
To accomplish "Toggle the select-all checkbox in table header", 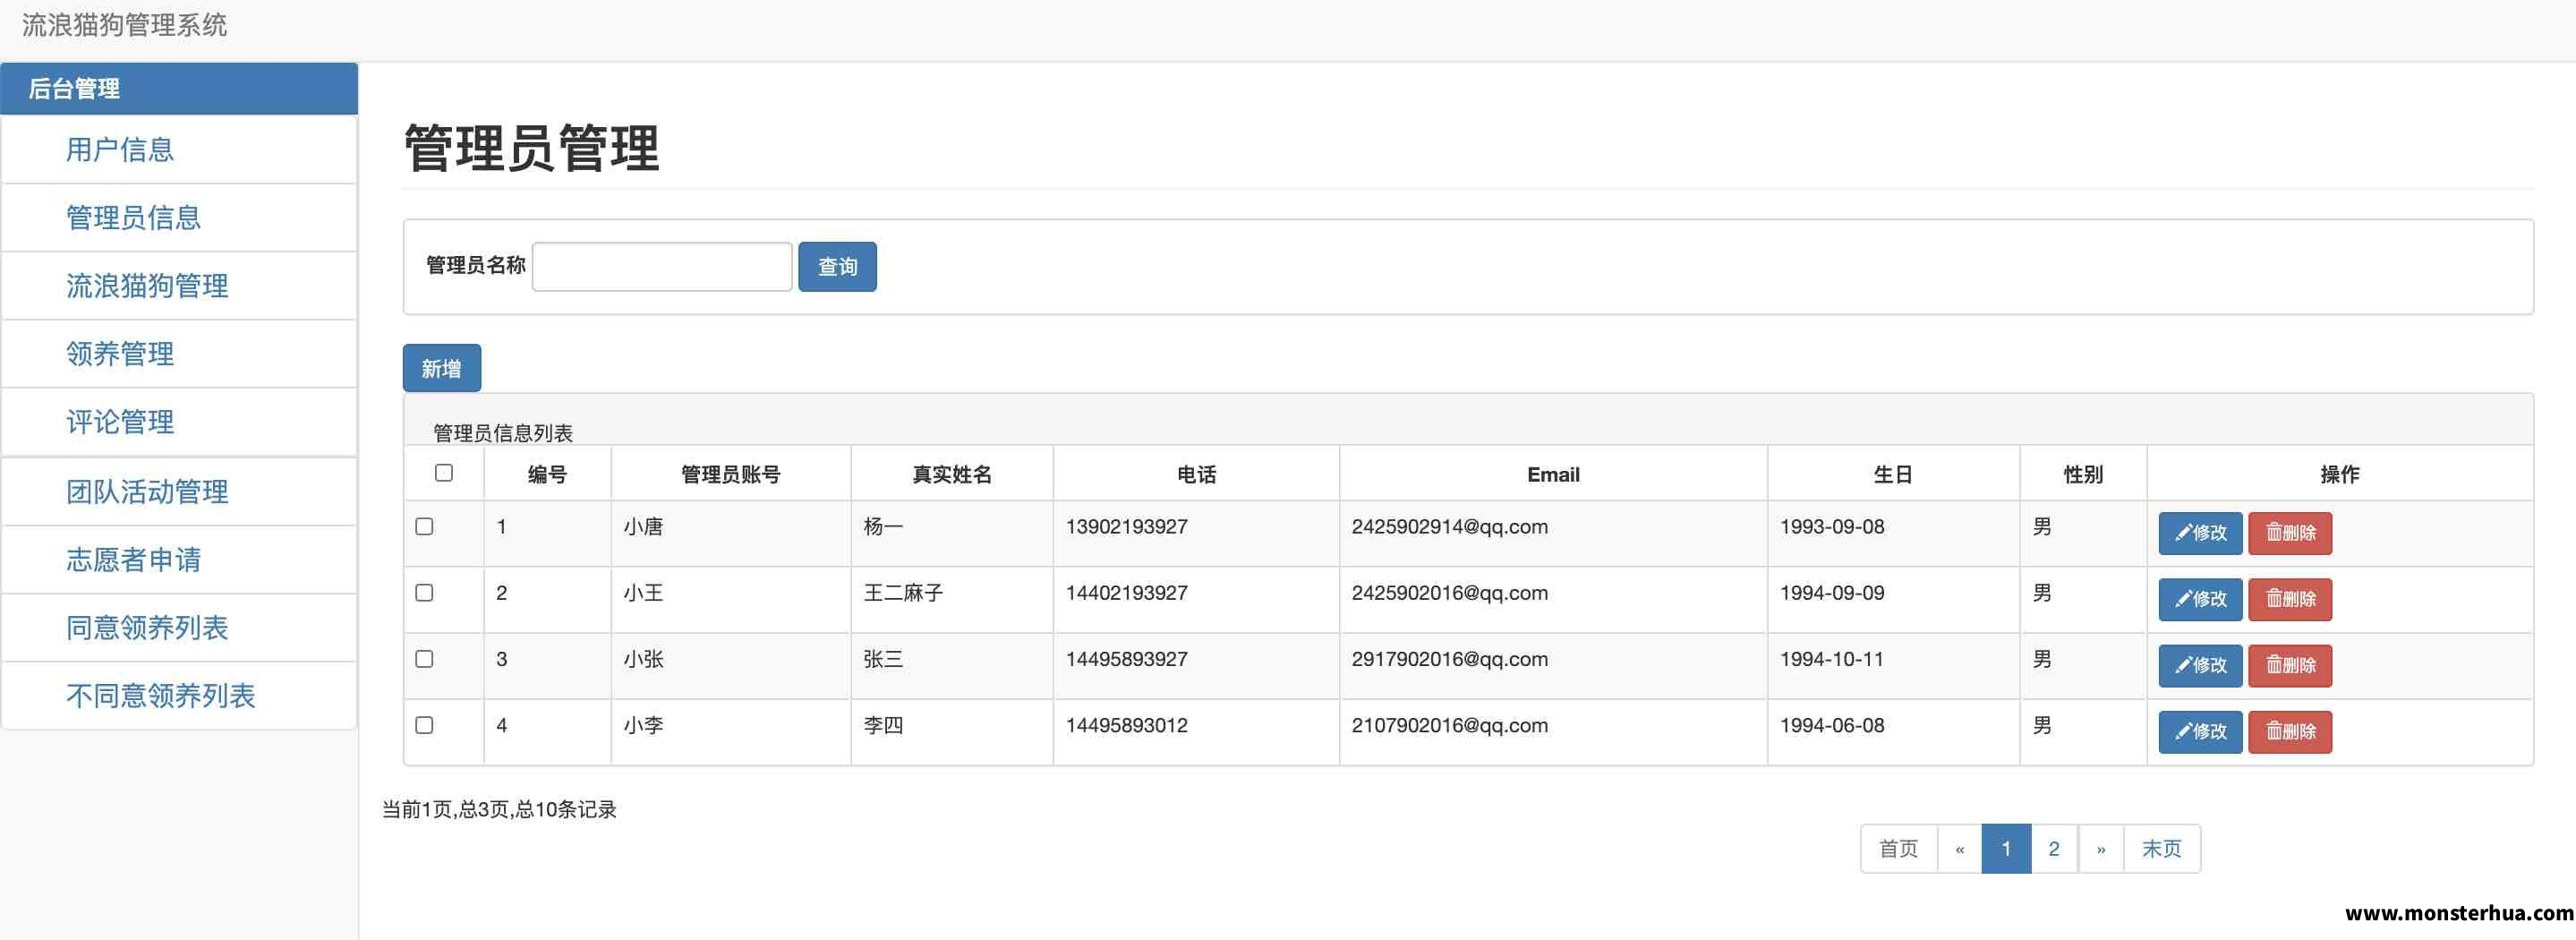I will tap(444, 473).
